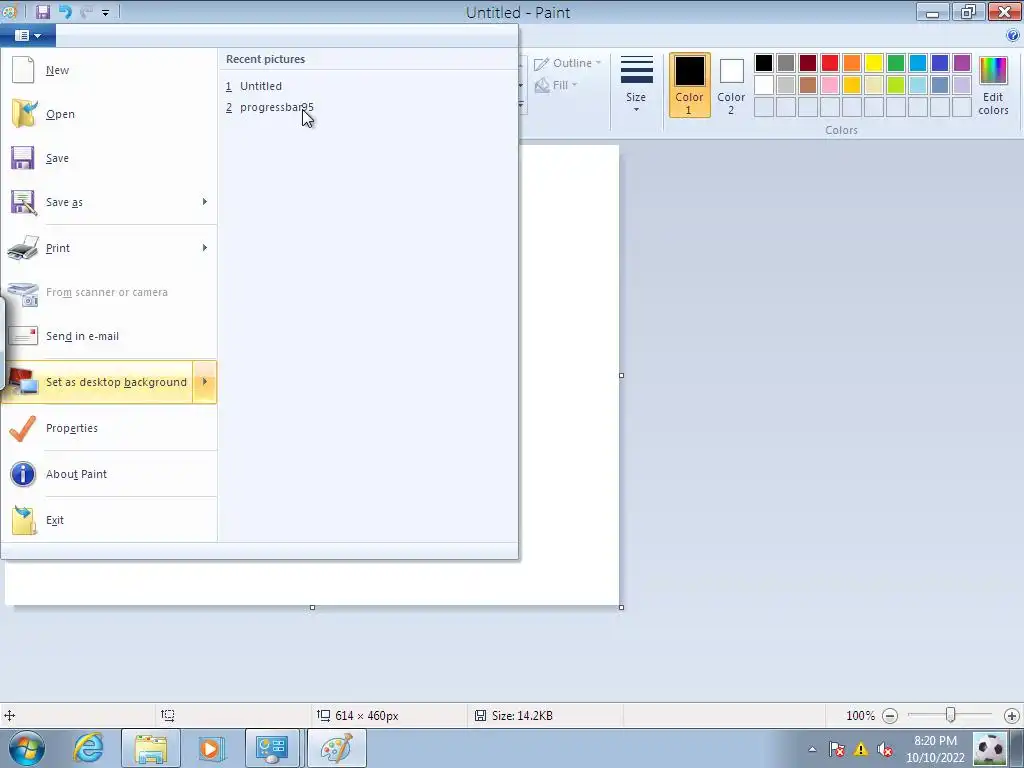Open the Paint Help question mark icon

1013,35
